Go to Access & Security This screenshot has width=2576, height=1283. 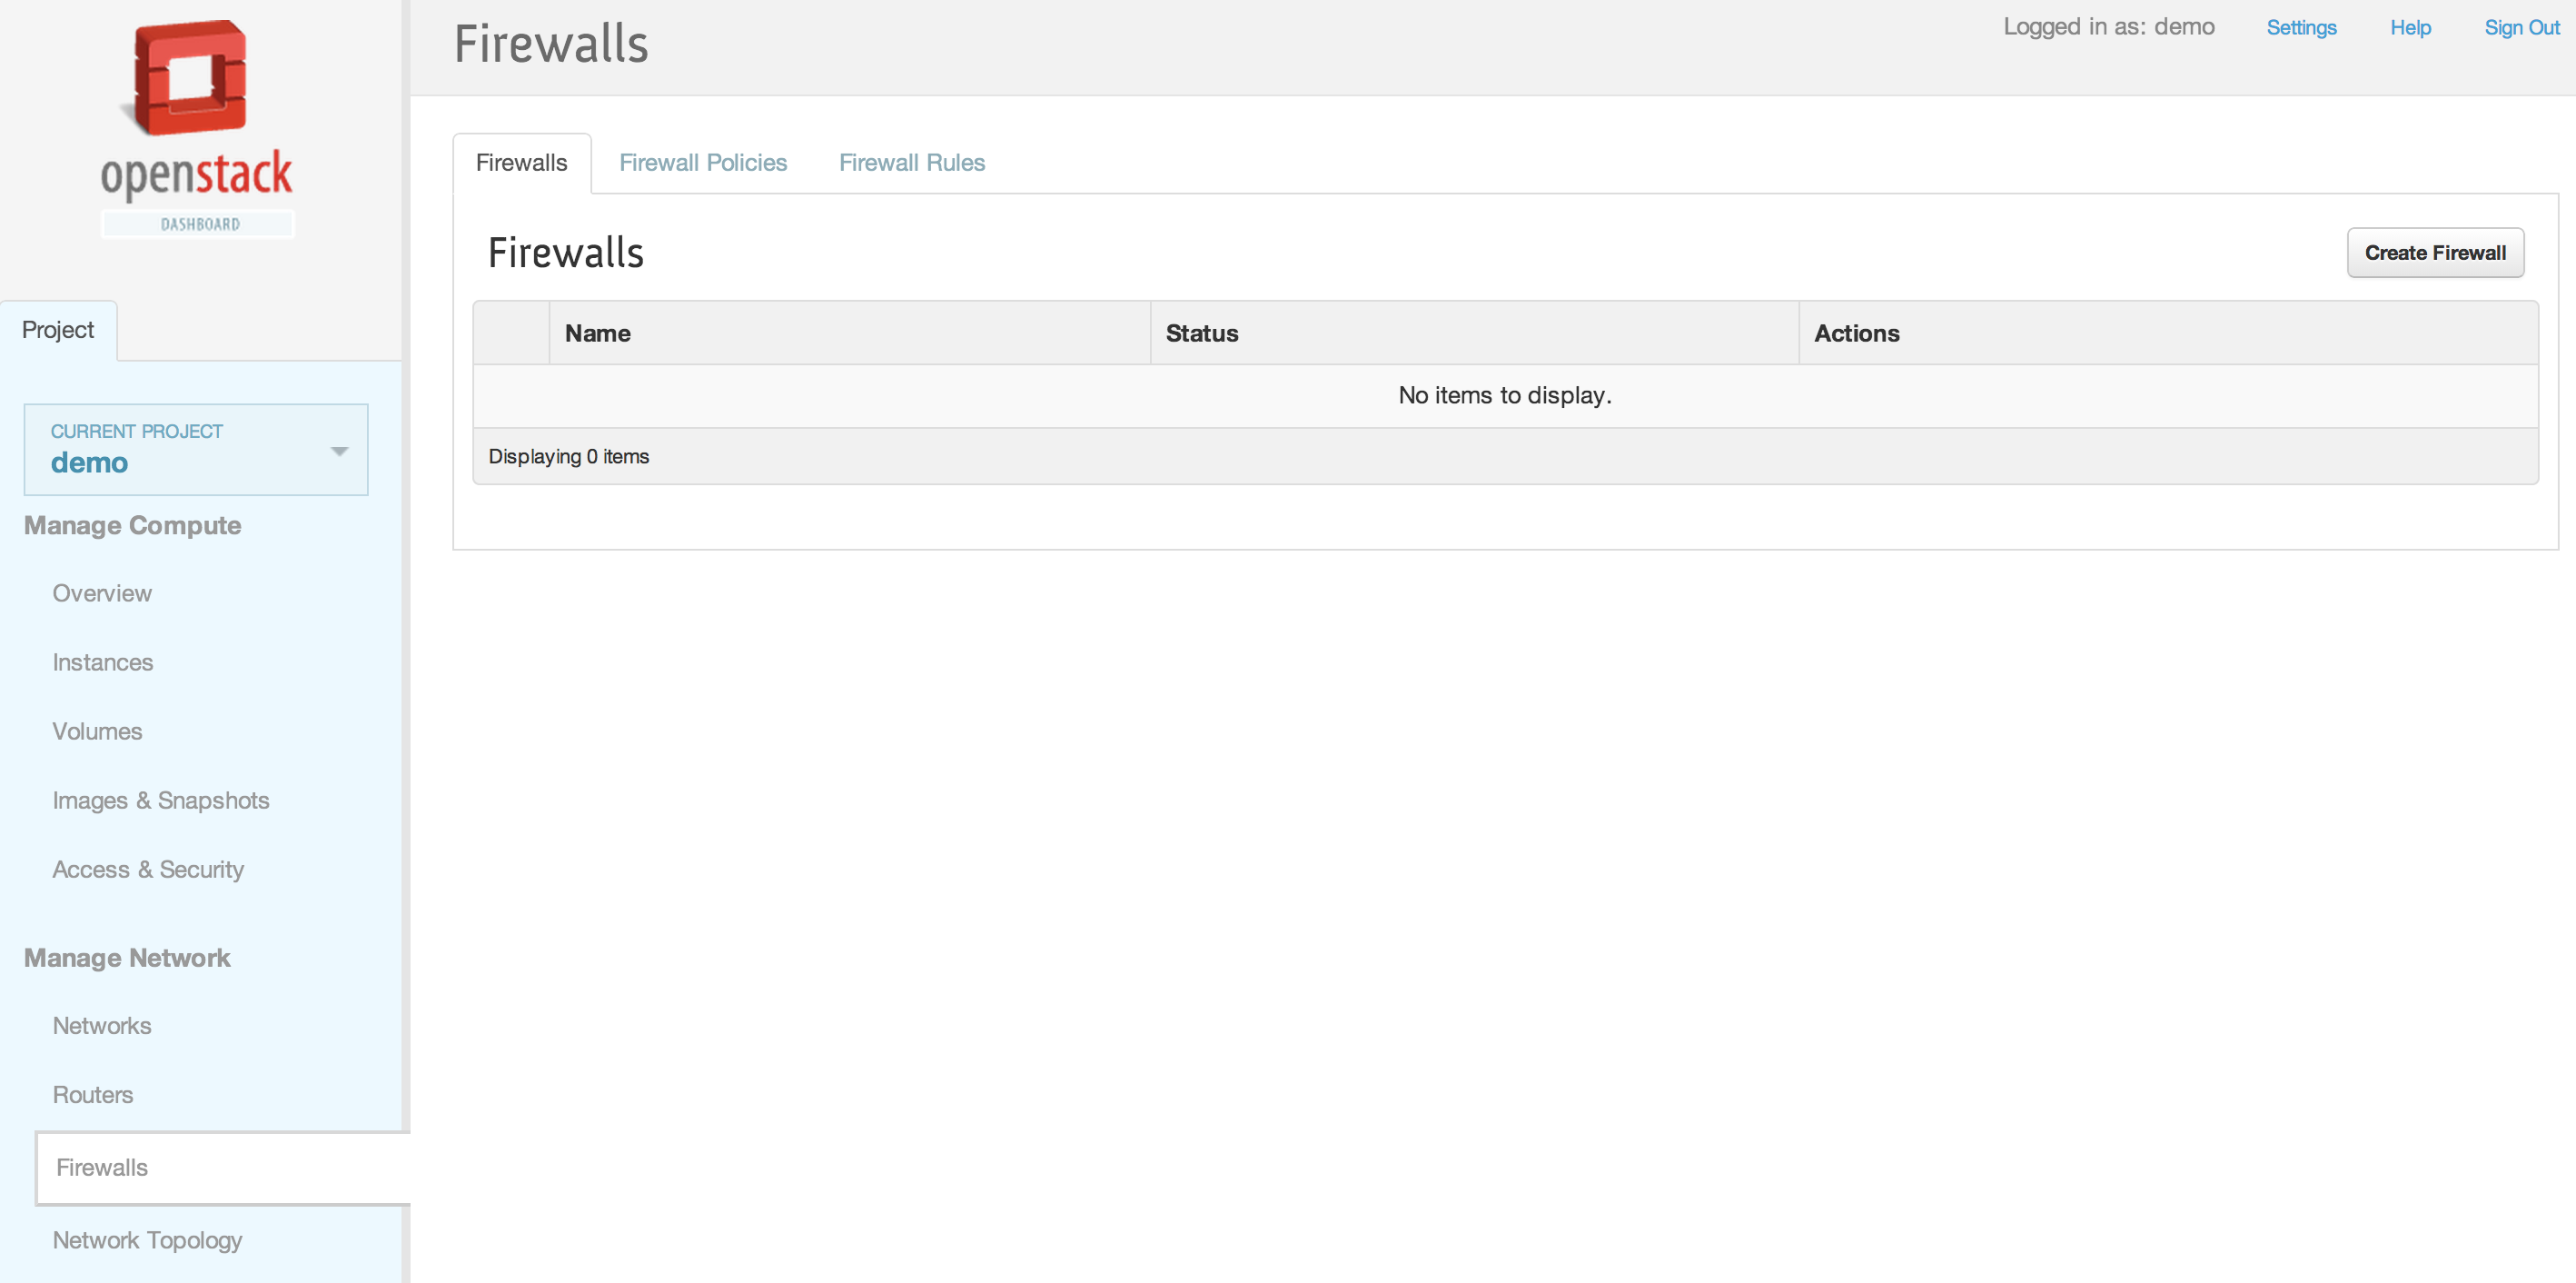[x=148, y=869]
